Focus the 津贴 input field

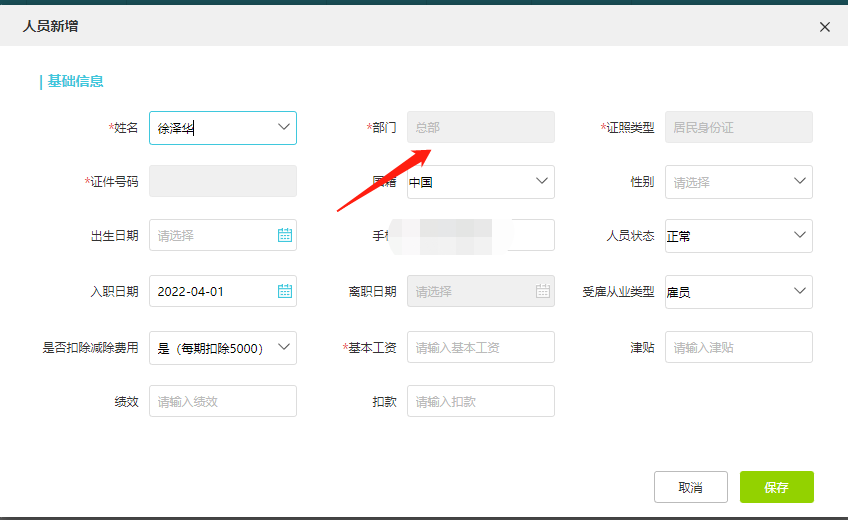(x=739, y=347)
